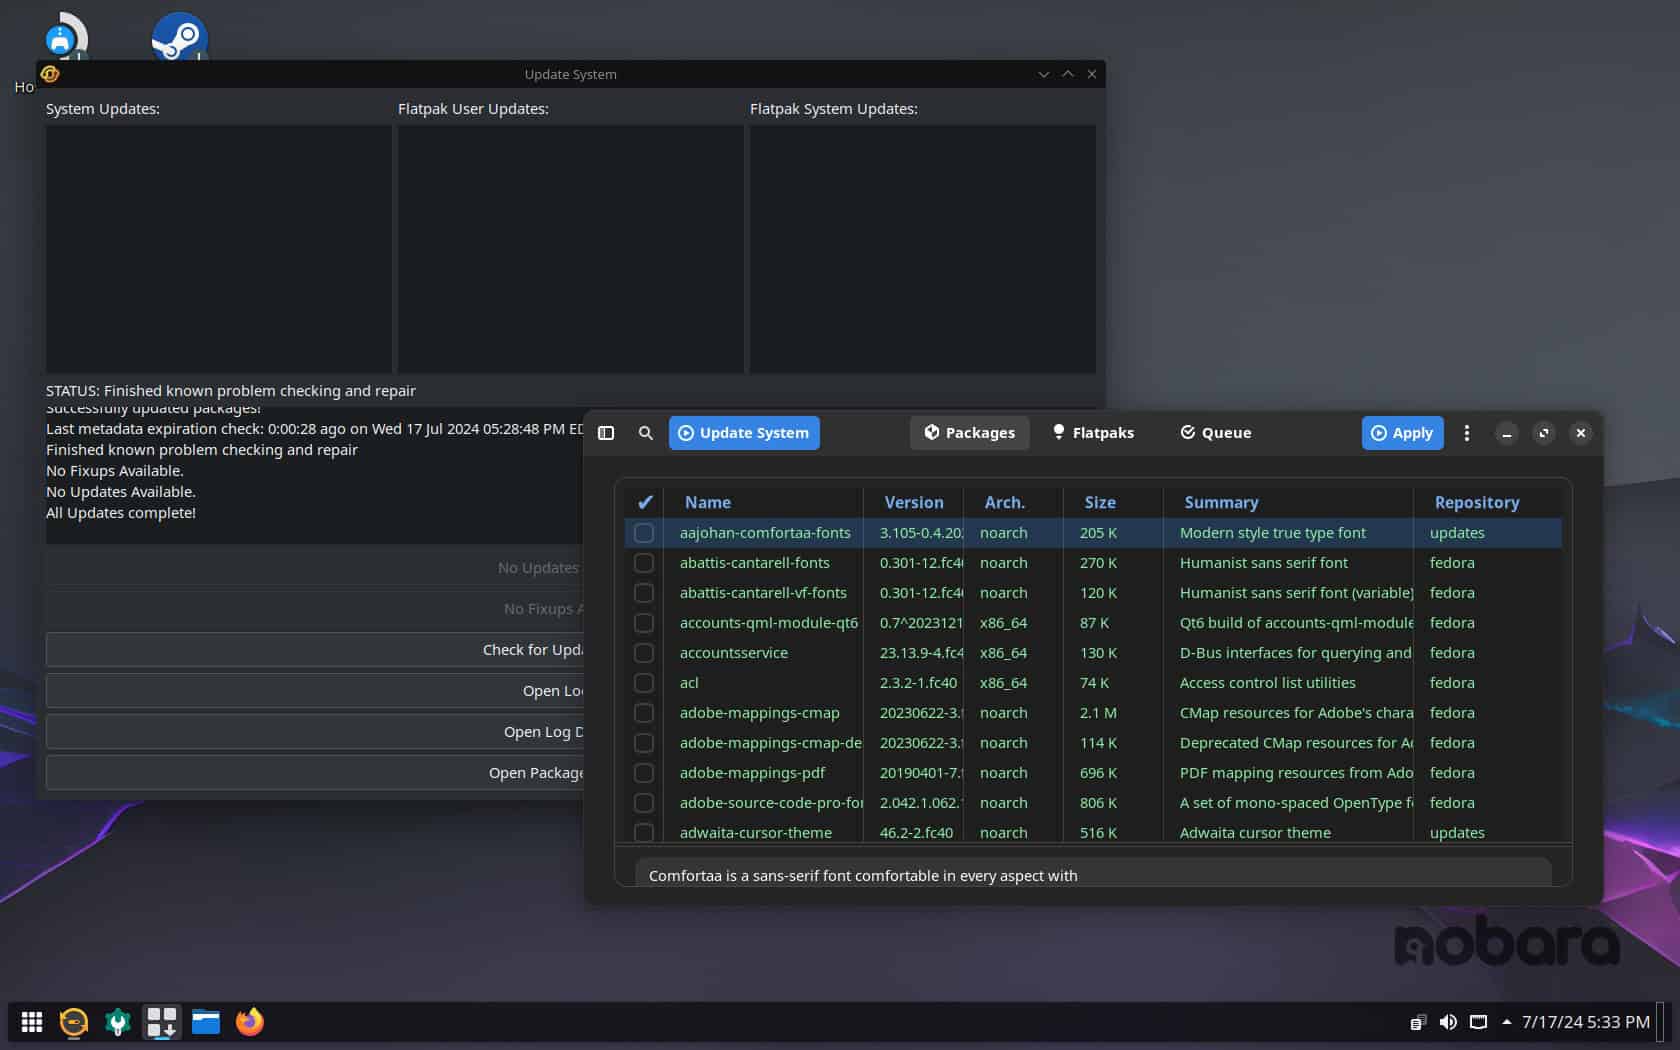Enable the adobe-mappings-pdf package checkbox

[x=644, y=773]
